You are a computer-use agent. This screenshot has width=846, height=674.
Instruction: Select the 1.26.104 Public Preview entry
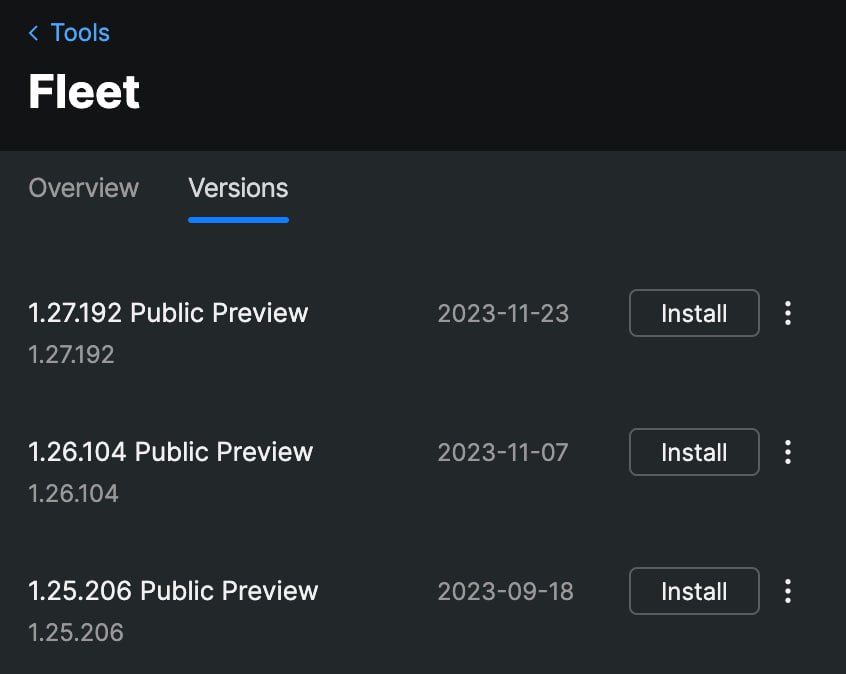170,451
